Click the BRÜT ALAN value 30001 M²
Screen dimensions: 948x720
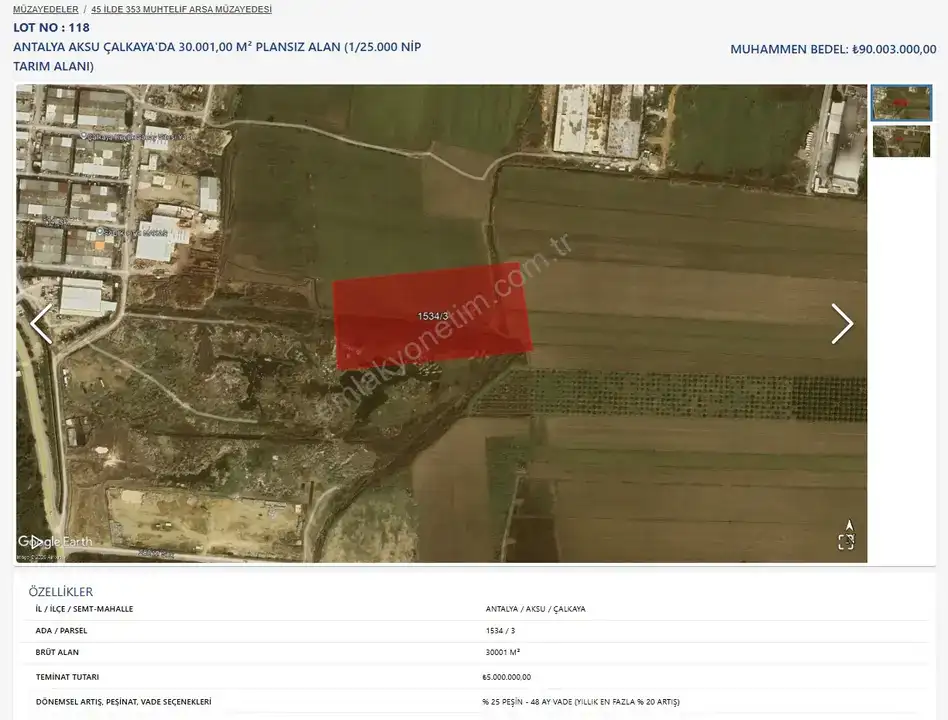click(502, 653)
